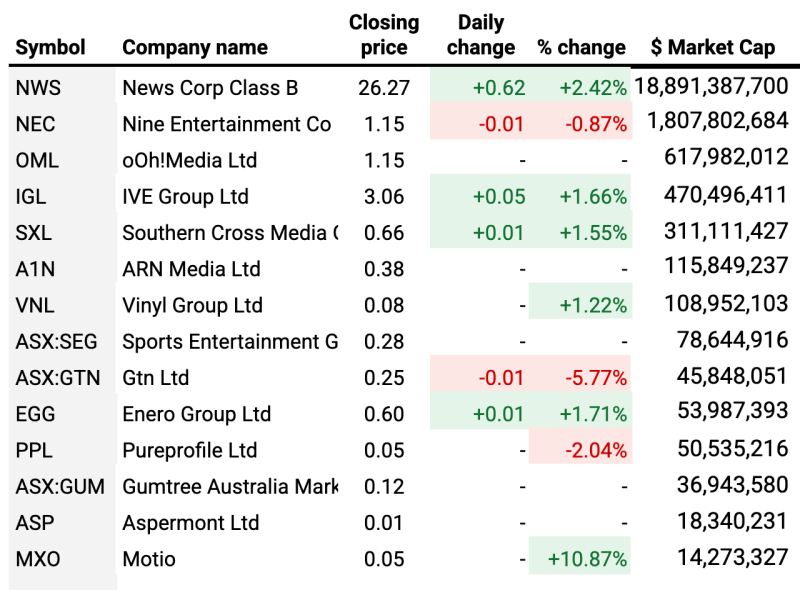Select the ASX:SEG symbol cell
The height and width of the screenshot is (590, 800).
pos(54,342)
